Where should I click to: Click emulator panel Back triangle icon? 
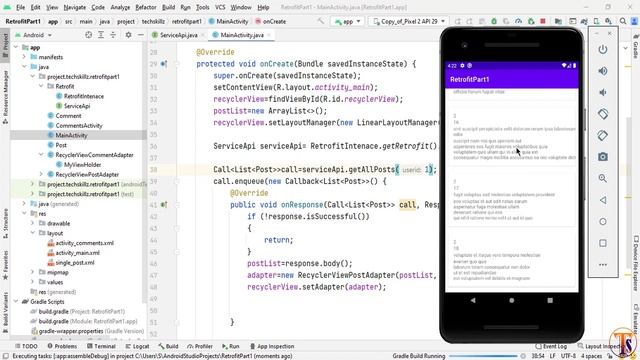tap(602, 200)
